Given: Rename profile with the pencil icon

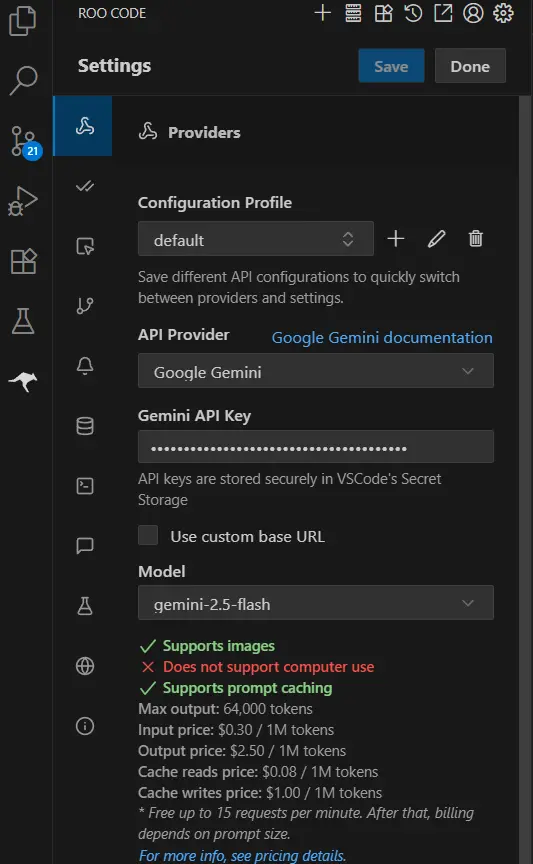Looking at the screenshot, I should click(x=436, y=239).
